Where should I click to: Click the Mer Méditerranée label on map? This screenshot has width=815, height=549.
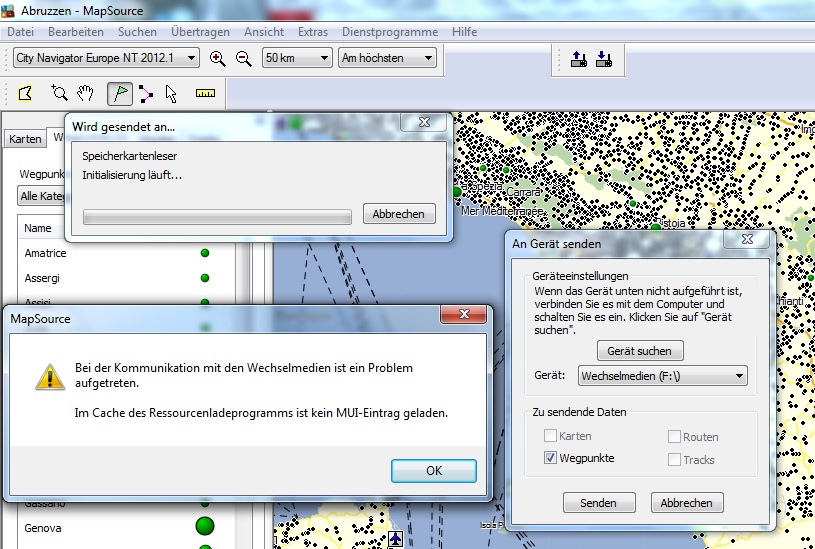(502, 211)
